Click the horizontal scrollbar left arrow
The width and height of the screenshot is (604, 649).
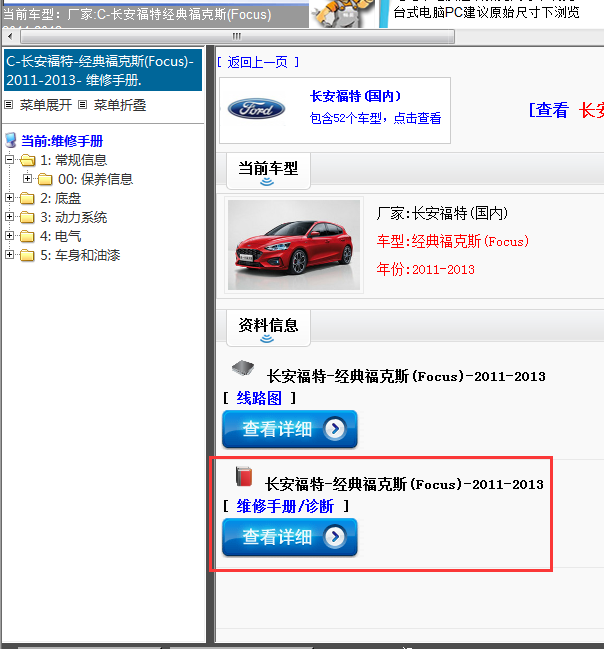[10, 36]
